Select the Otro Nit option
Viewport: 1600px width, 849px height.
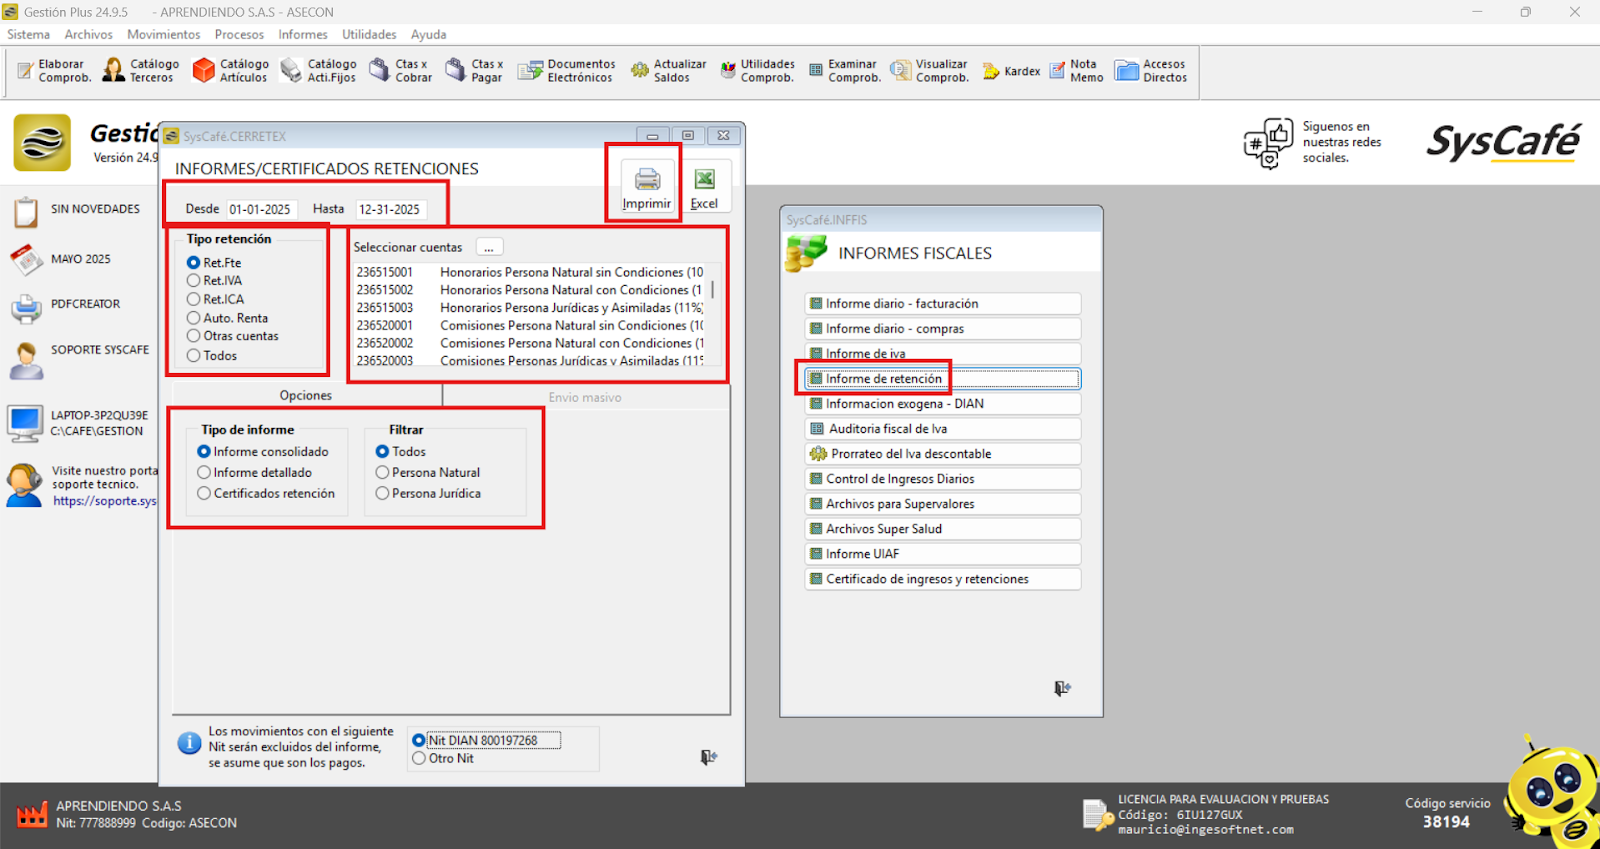(419, 759)
